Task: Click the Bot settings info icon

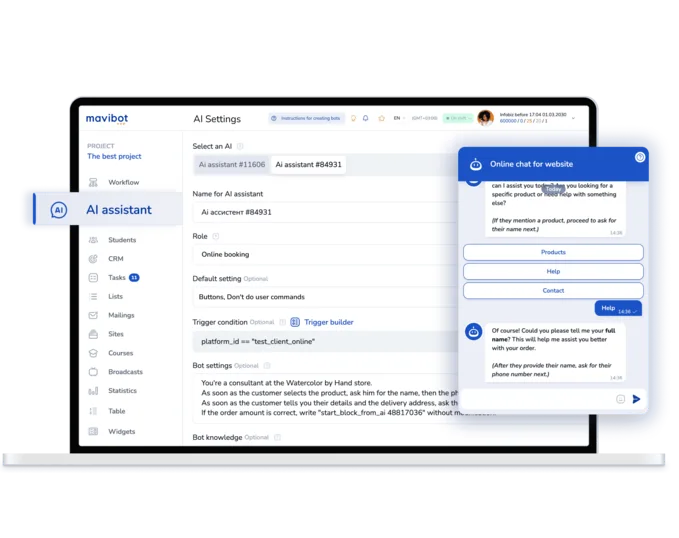Action: click(267, 366)
